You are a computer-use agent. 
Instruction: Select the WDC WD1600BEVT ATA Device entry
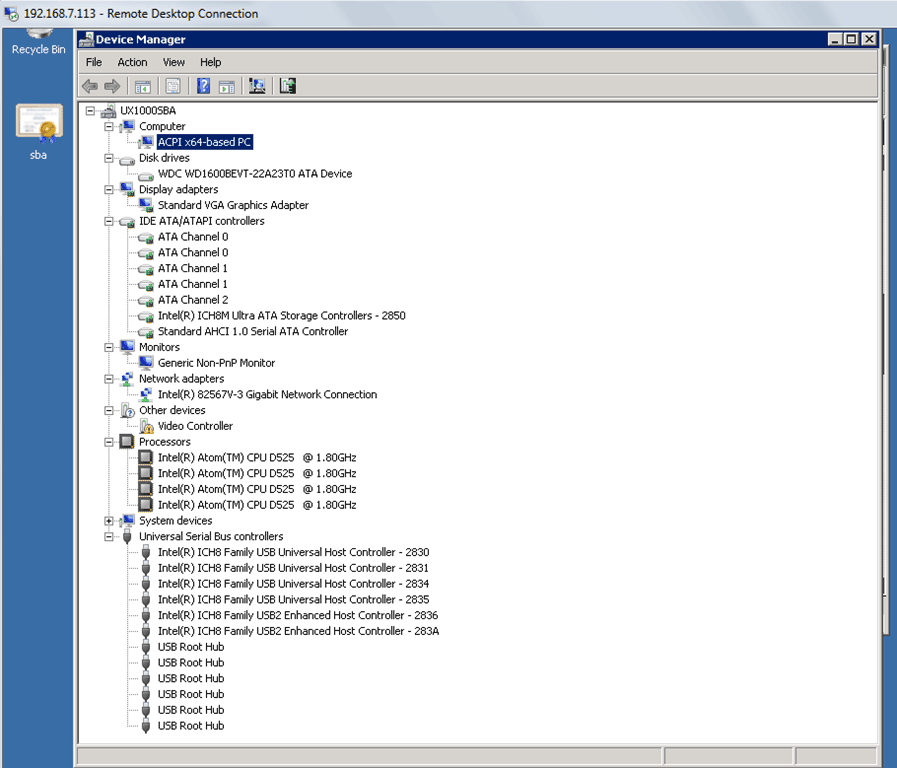coord(253,173)
